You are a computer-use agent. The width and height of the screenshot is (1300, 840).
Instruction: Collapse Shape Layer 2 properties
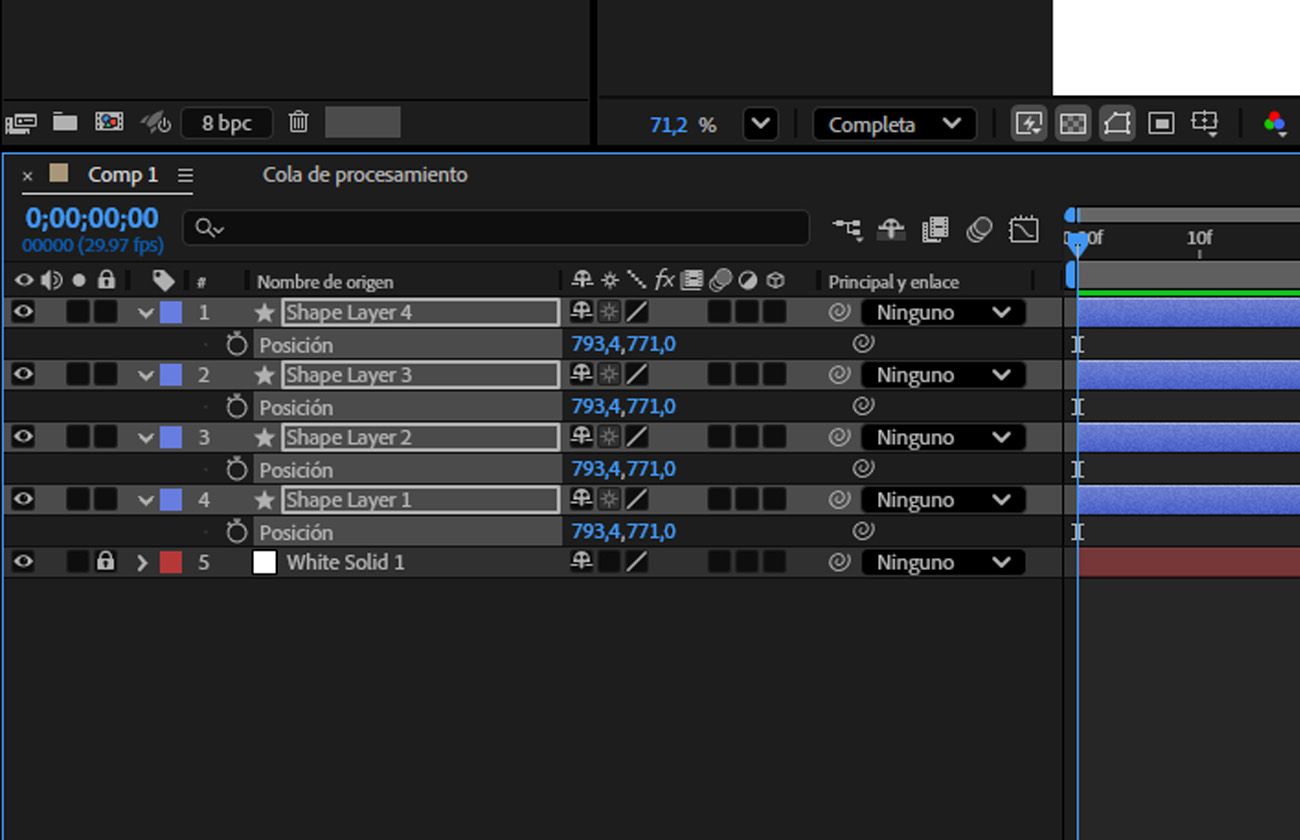coord(146,438)
